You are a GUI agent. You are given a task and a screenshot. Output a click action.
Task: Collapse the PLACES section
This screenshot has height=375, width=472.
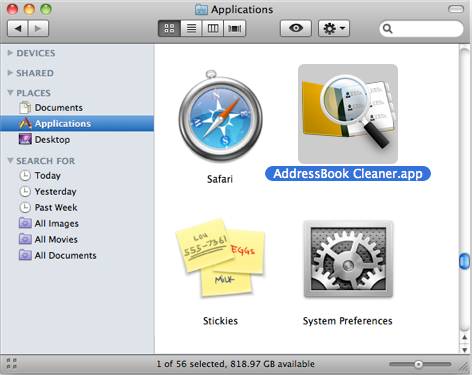tap(10, 93)
